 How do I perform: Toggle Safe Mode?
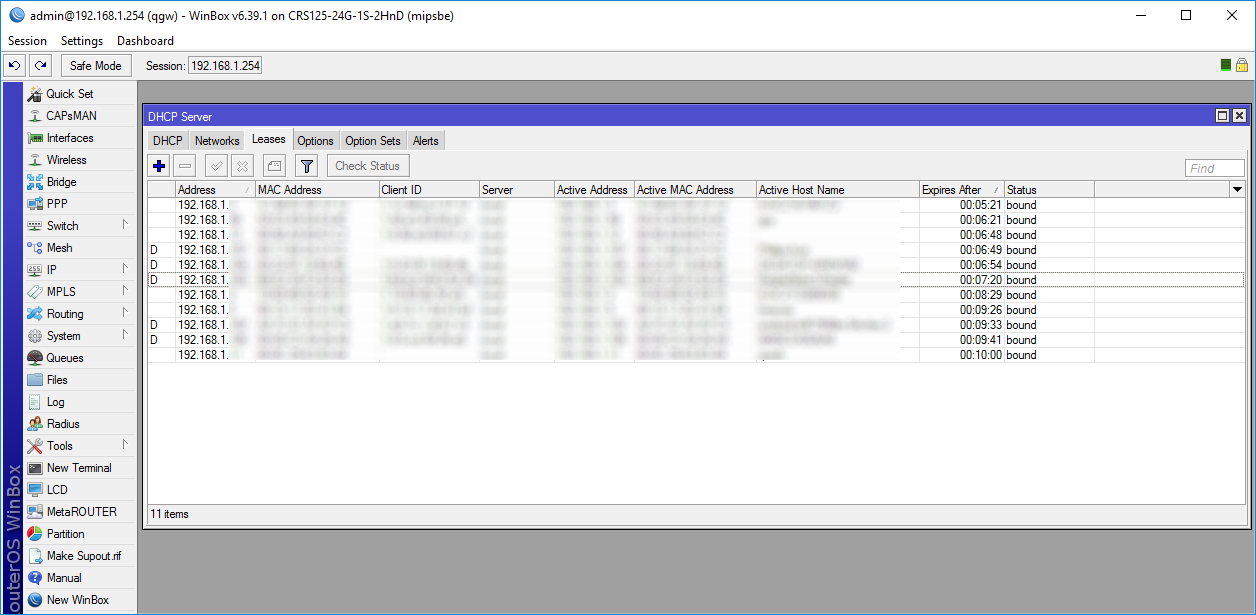[x=96, y=66]
